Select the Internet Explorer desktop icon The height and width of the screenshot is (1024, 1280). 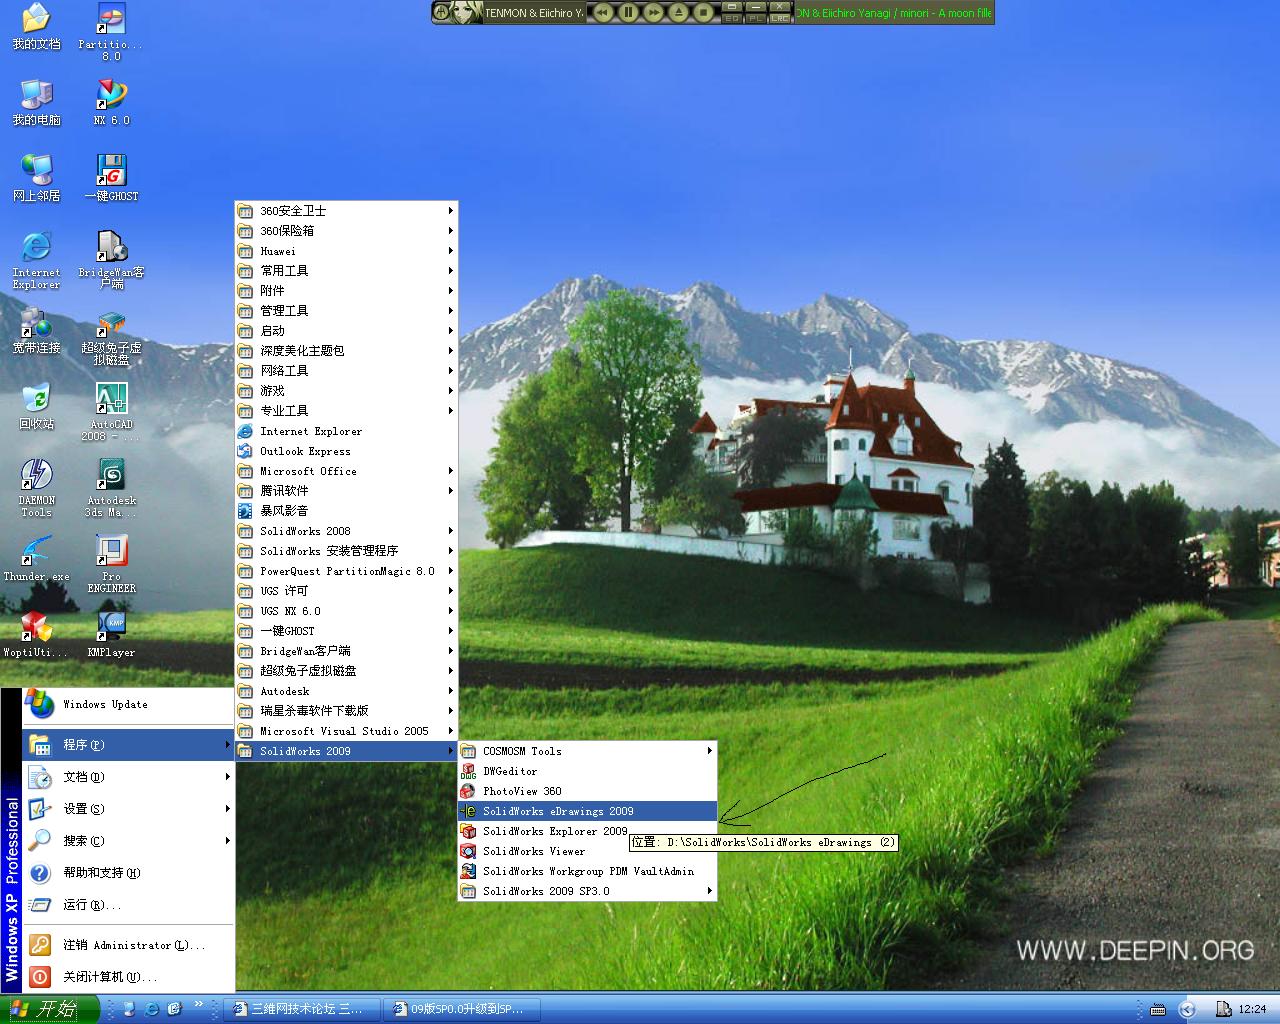(36, 260)
